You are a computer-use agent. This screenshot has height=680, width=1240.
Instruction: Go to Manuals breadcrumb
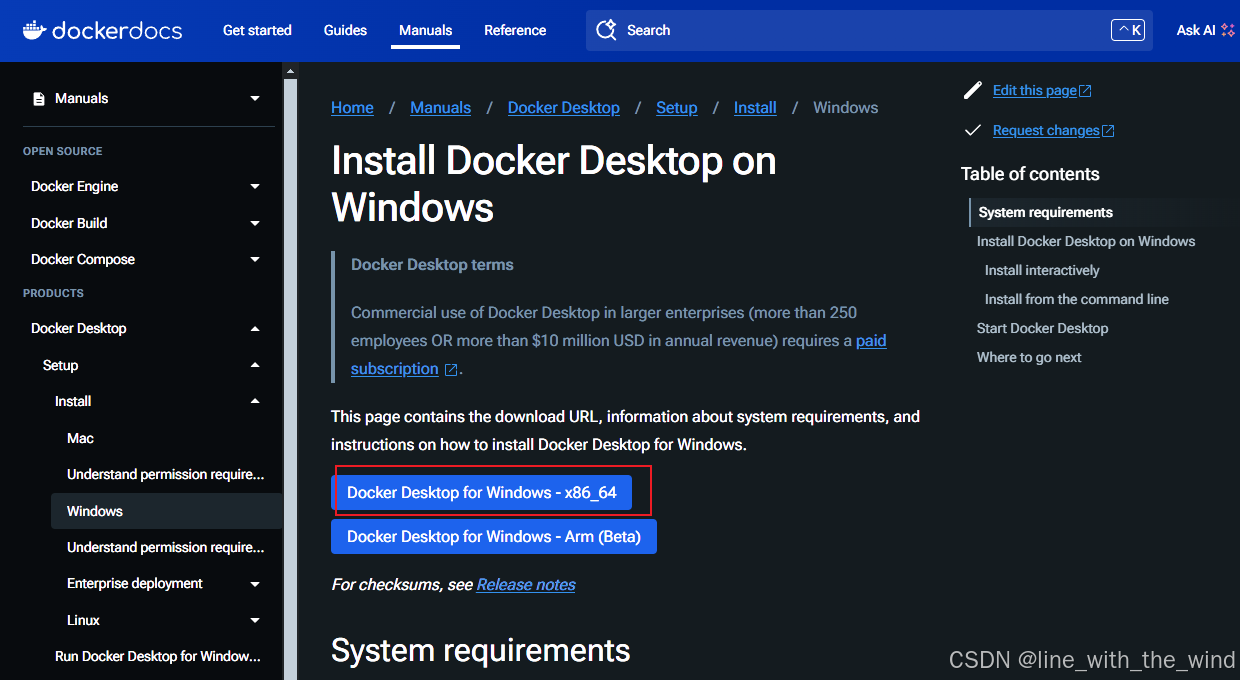[x=440, y=107]
